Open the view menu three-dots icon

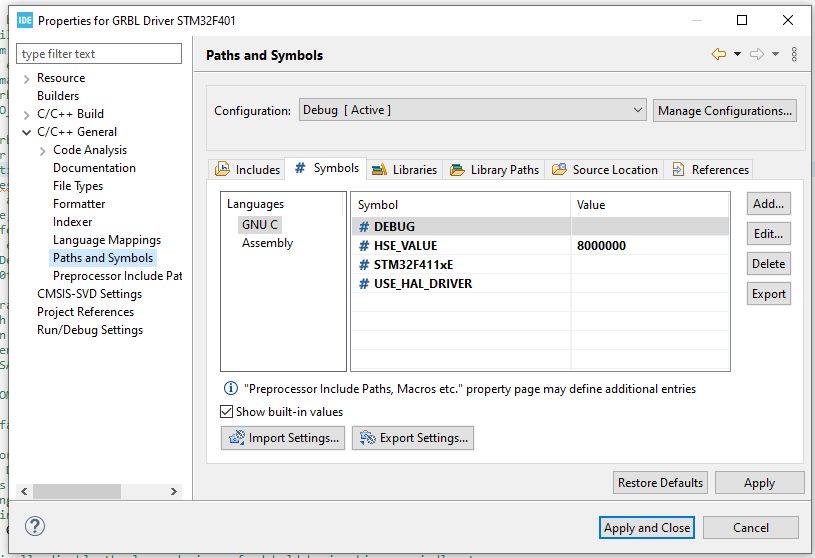coord(794,54)
